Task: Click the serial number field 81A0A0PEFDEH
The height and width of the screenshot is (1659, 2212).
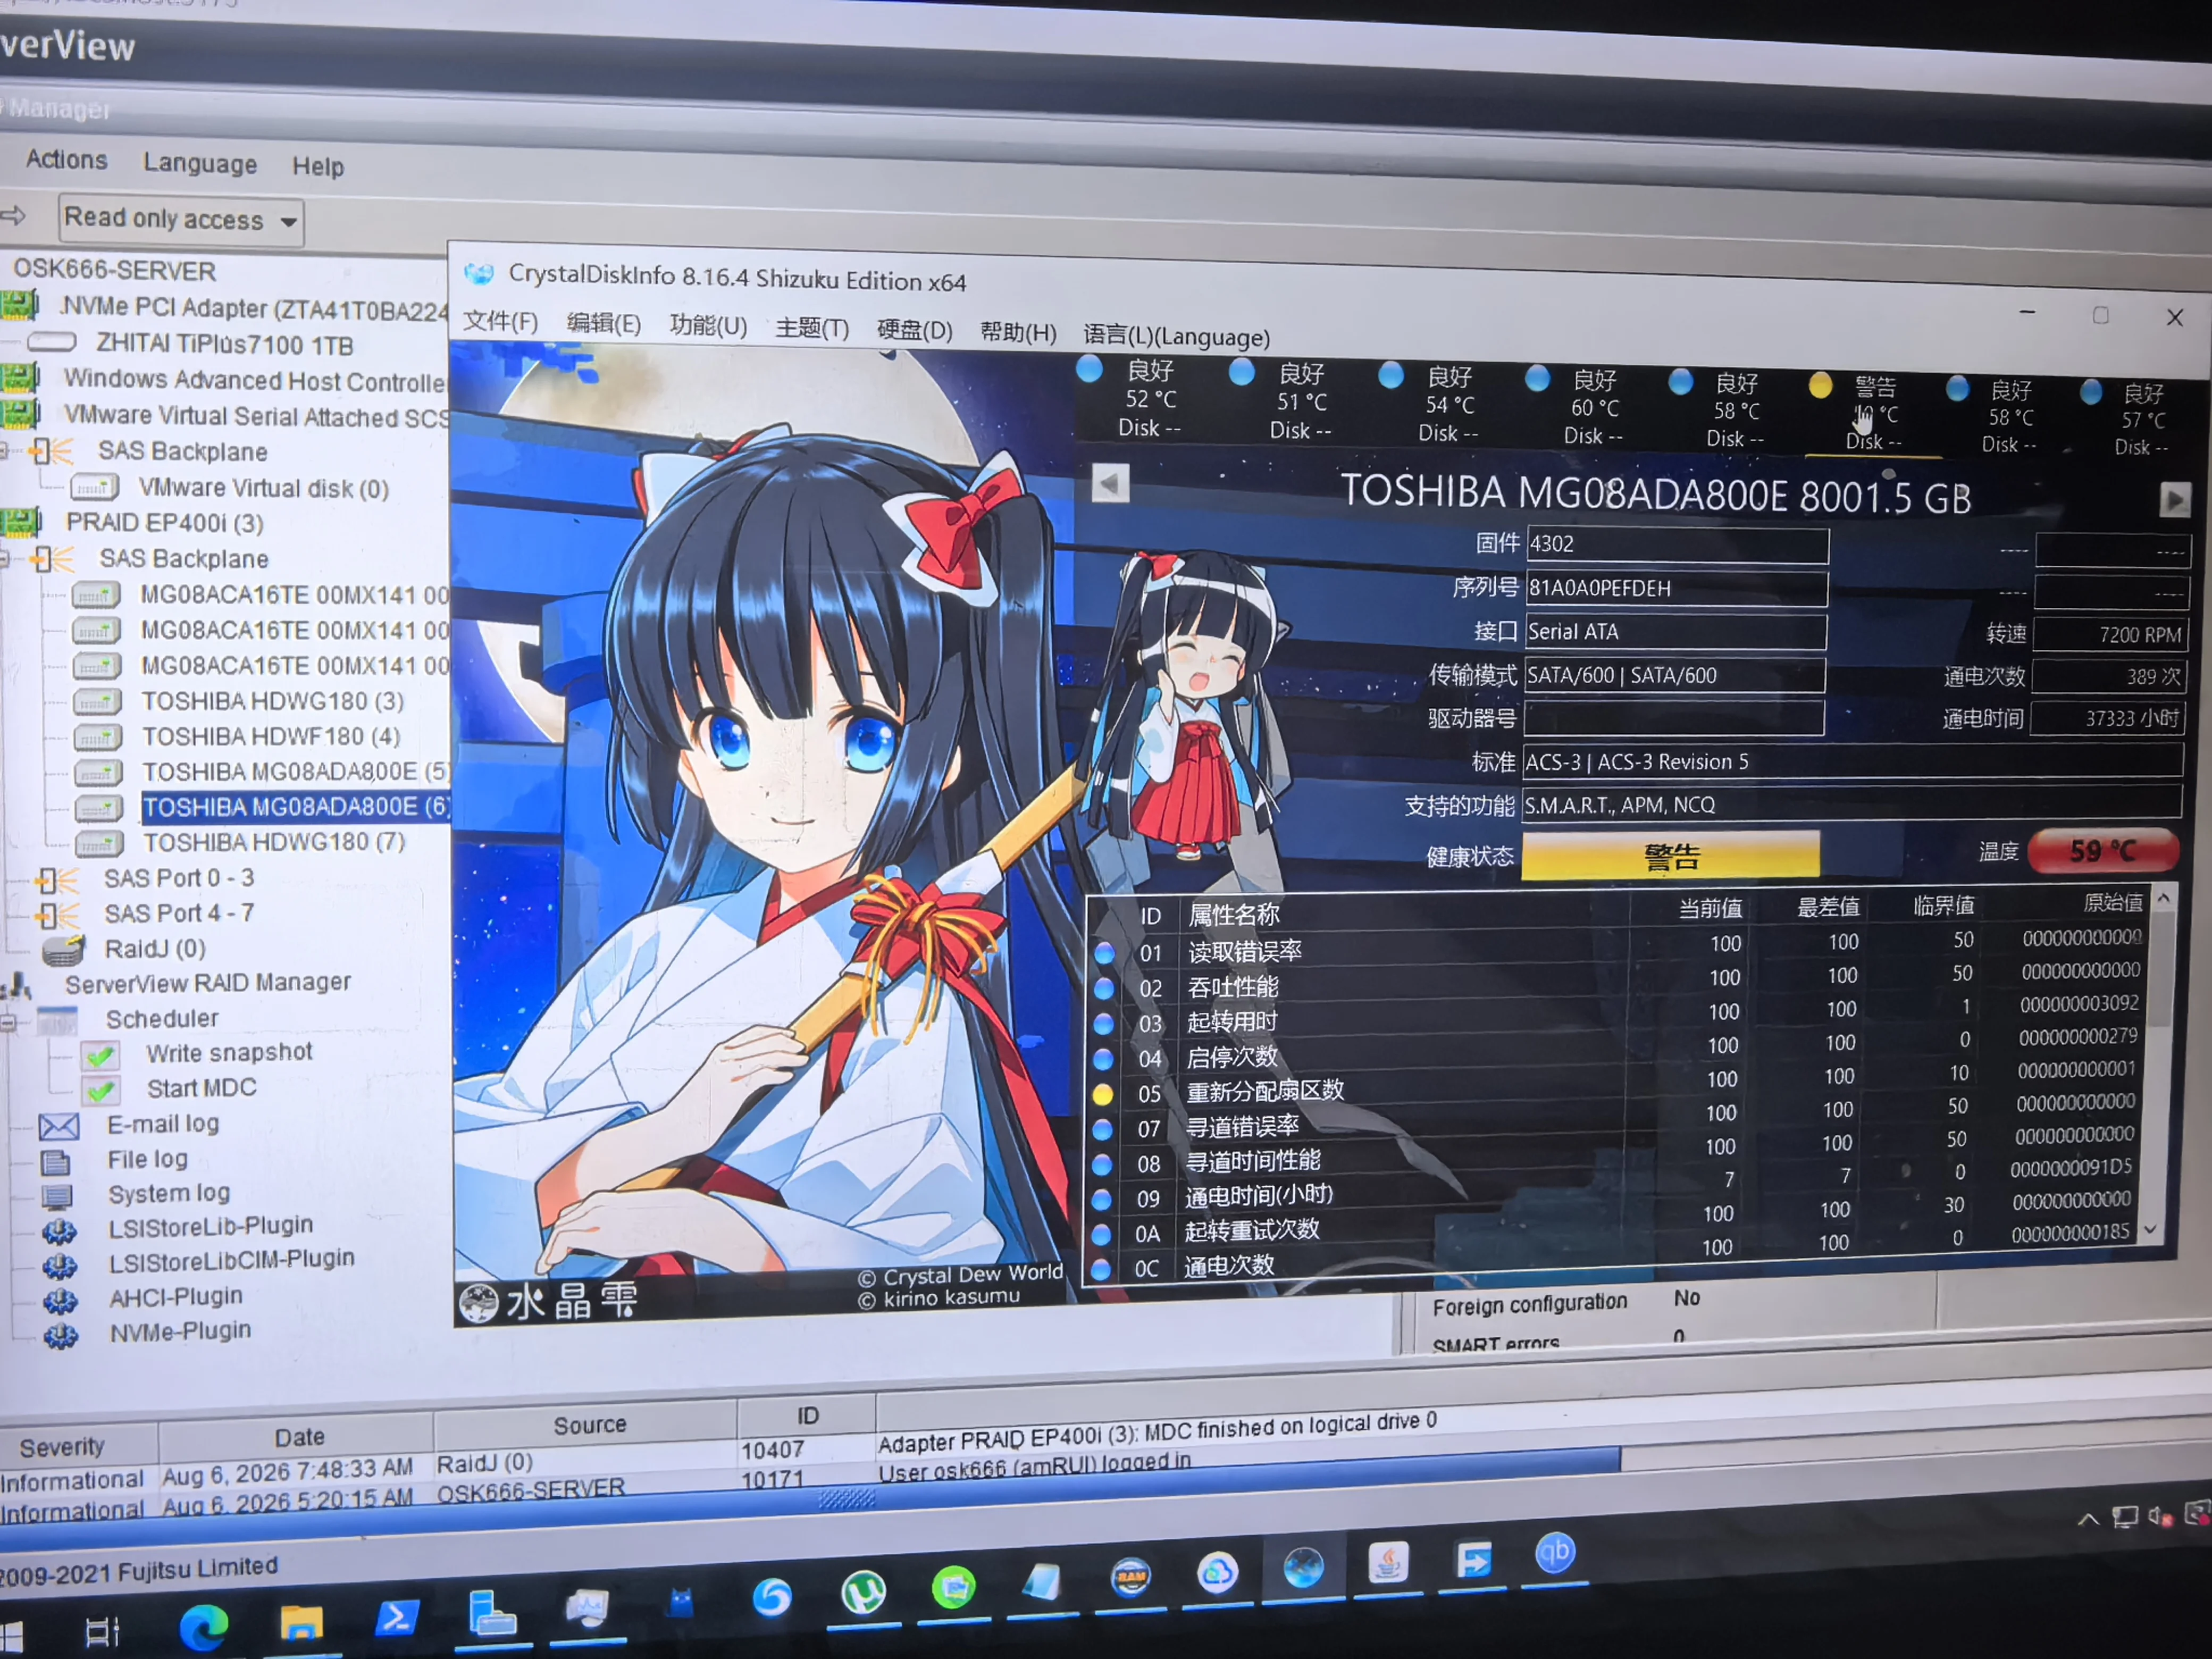Action: click(x=1676, y=588)
